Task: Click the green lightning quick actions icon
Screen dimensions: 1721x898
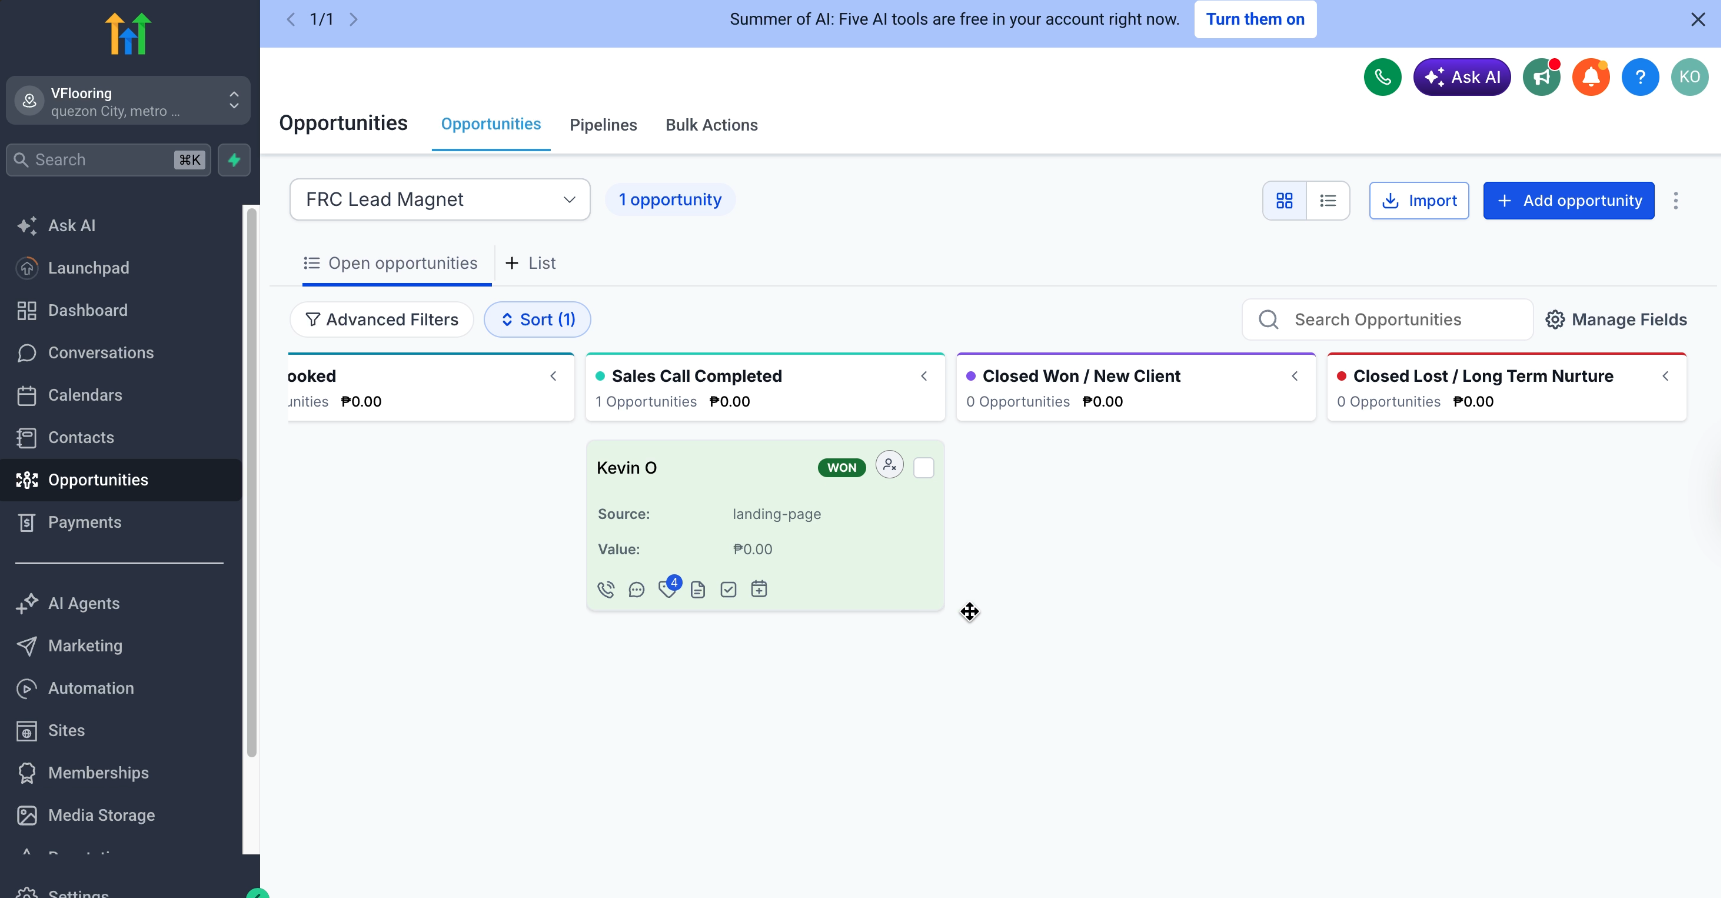Action: (x=234, y=160)
